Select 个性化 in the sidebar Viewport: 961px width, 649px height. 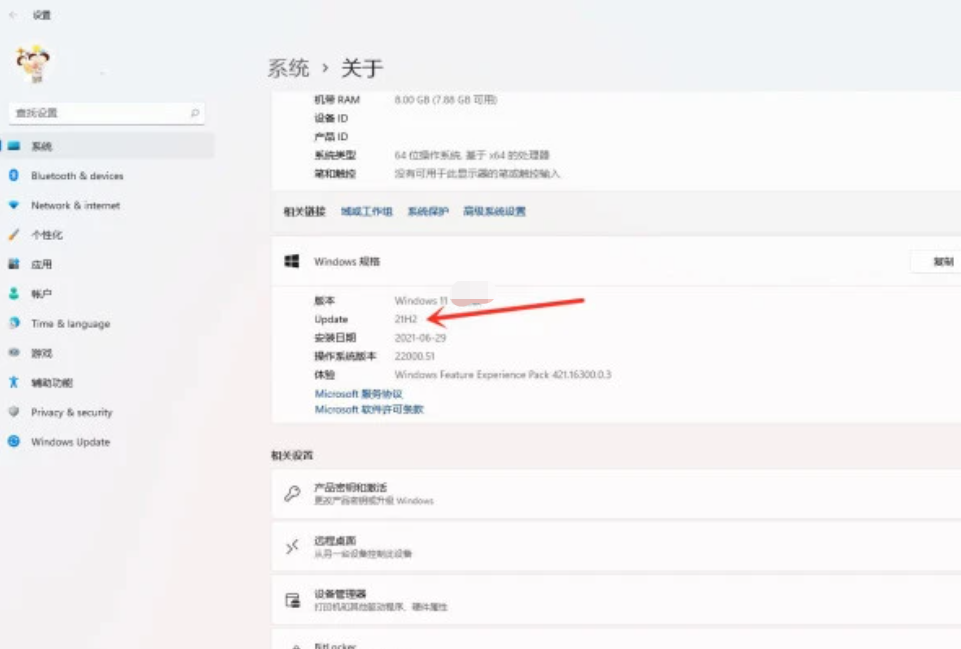pyautogui.click(x=47, y=235)
